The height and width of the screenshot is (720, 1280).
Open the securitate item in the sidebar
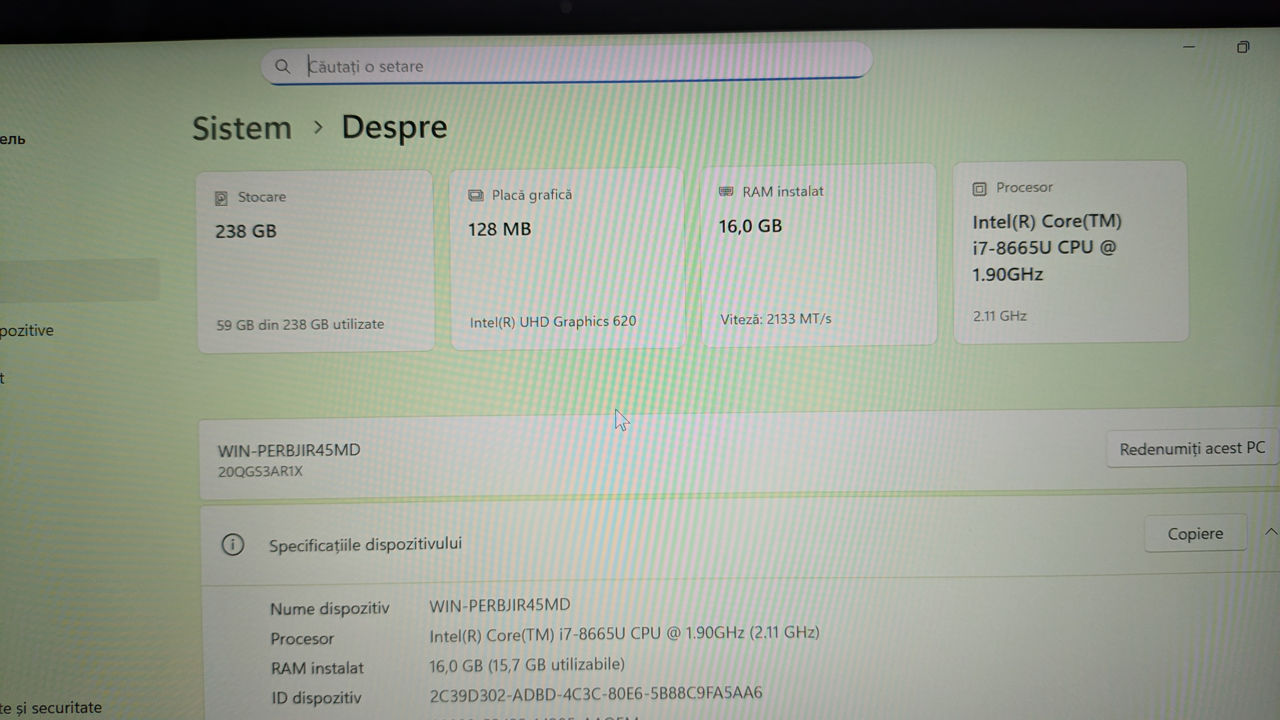click(x=50, y=707)
